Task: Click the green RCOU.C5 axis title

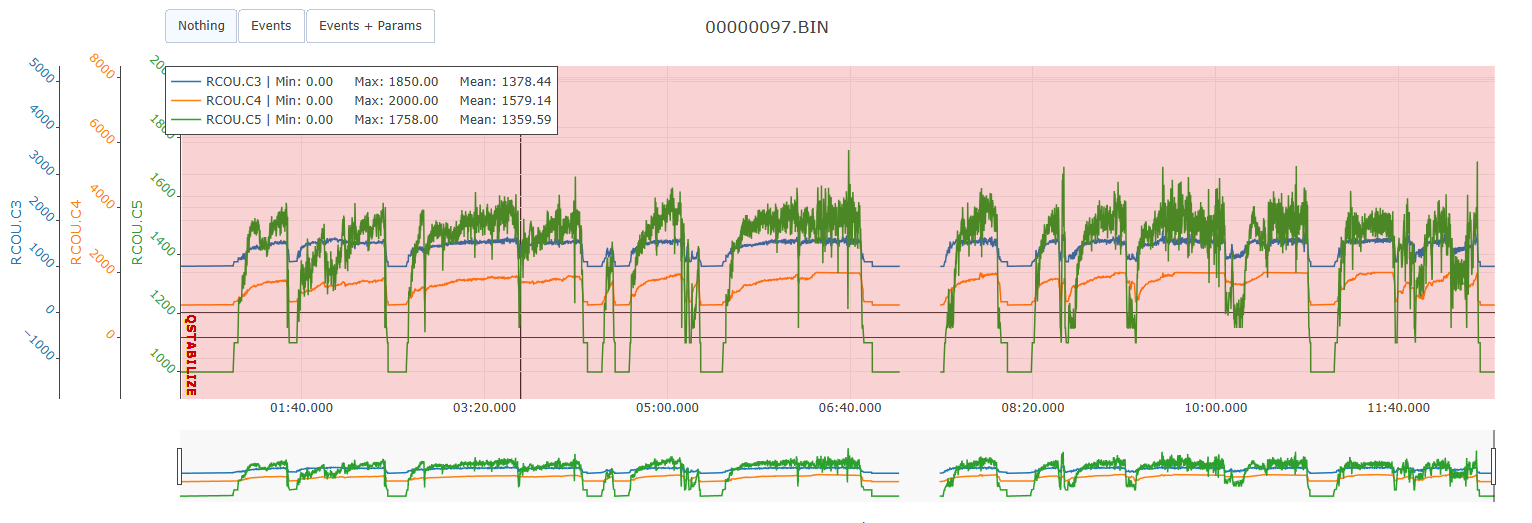Action: (137, 233)
